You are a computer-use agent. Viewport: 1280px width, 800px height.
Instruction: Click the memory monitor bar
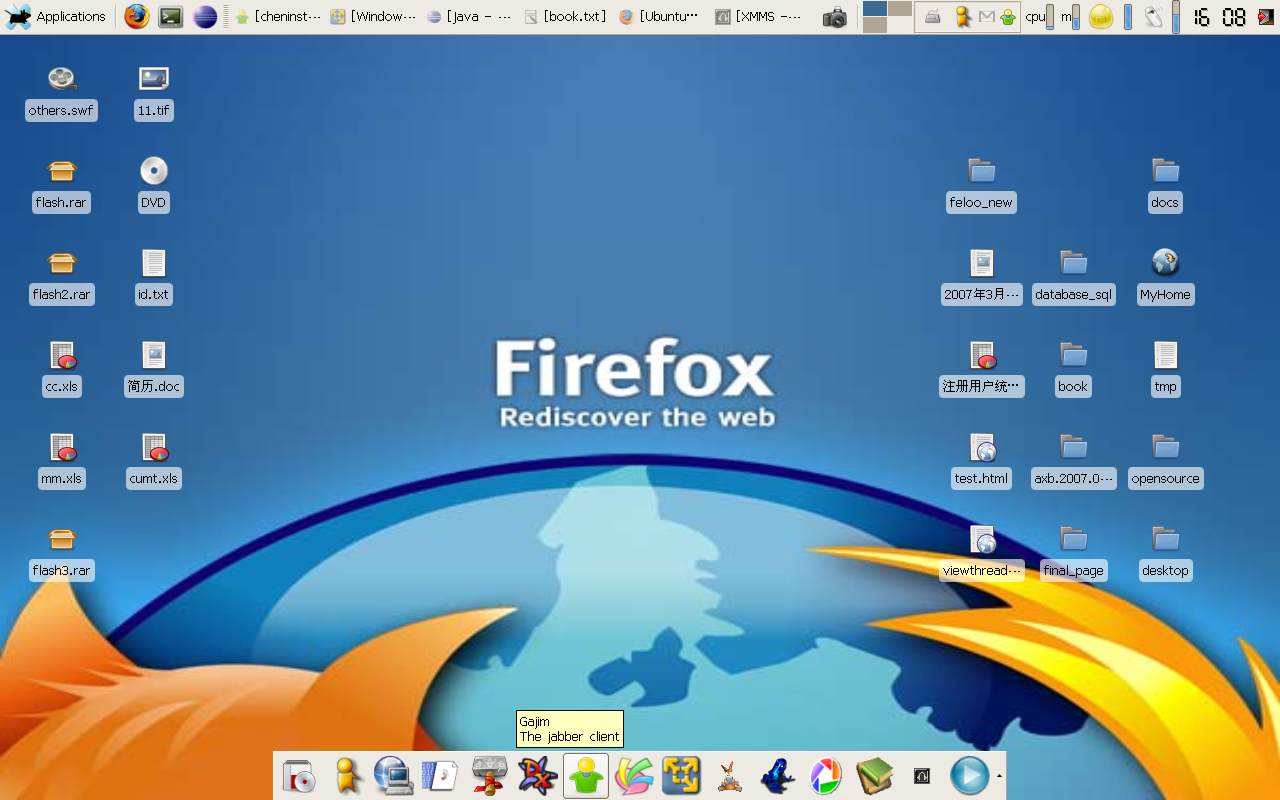(1076, 17)
